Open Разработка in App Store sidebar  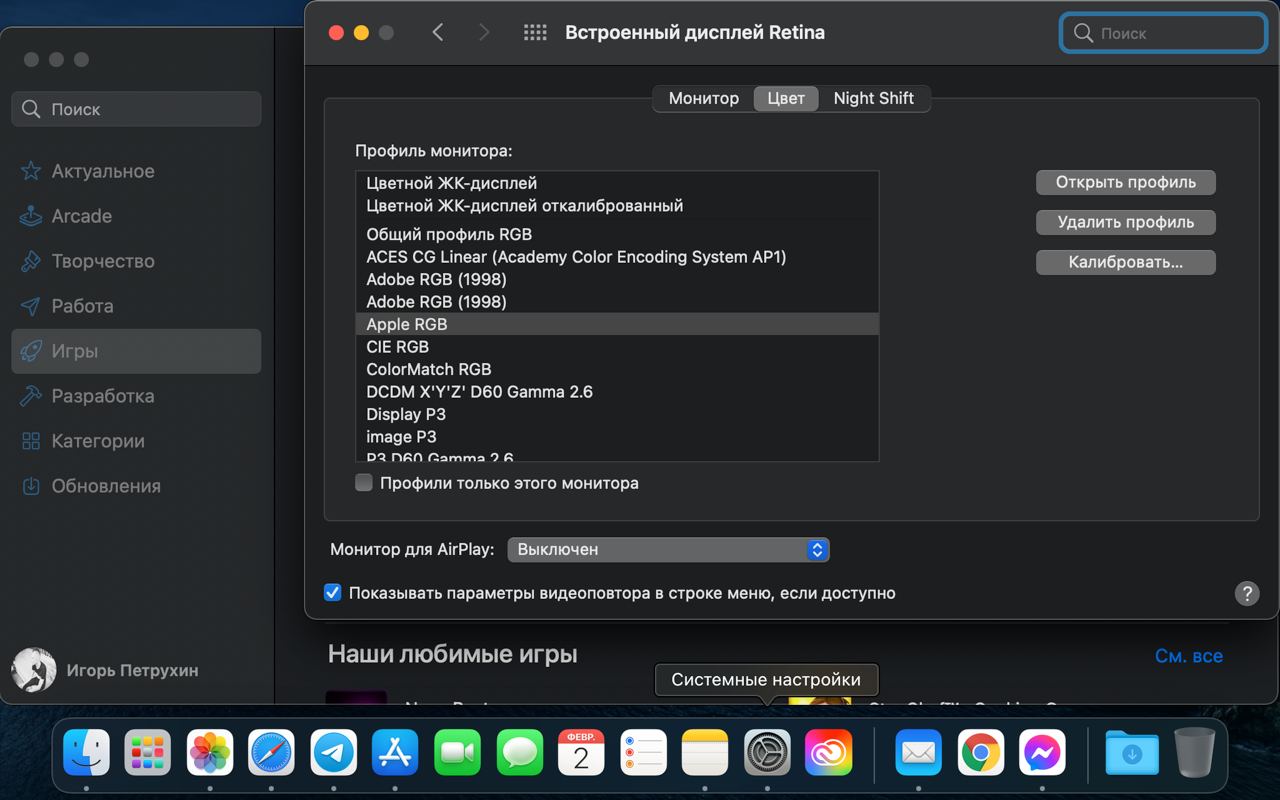136,396
